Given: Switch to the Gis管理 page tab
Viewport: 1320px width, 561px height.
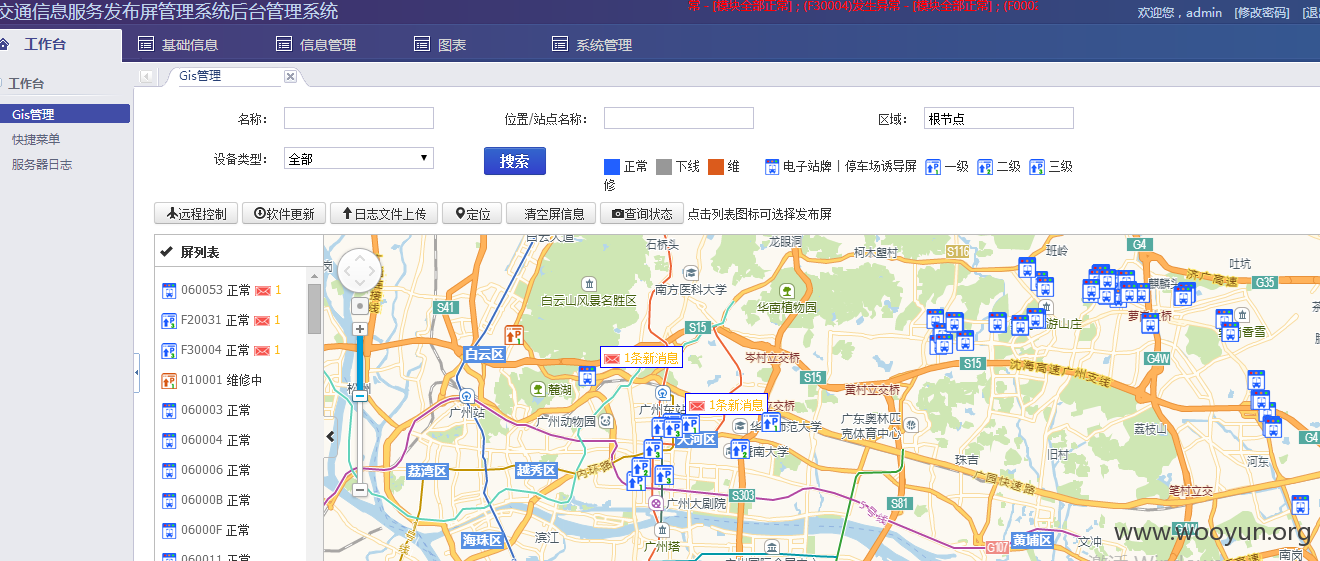Looking at the screenshot, I should click(200, 76).
